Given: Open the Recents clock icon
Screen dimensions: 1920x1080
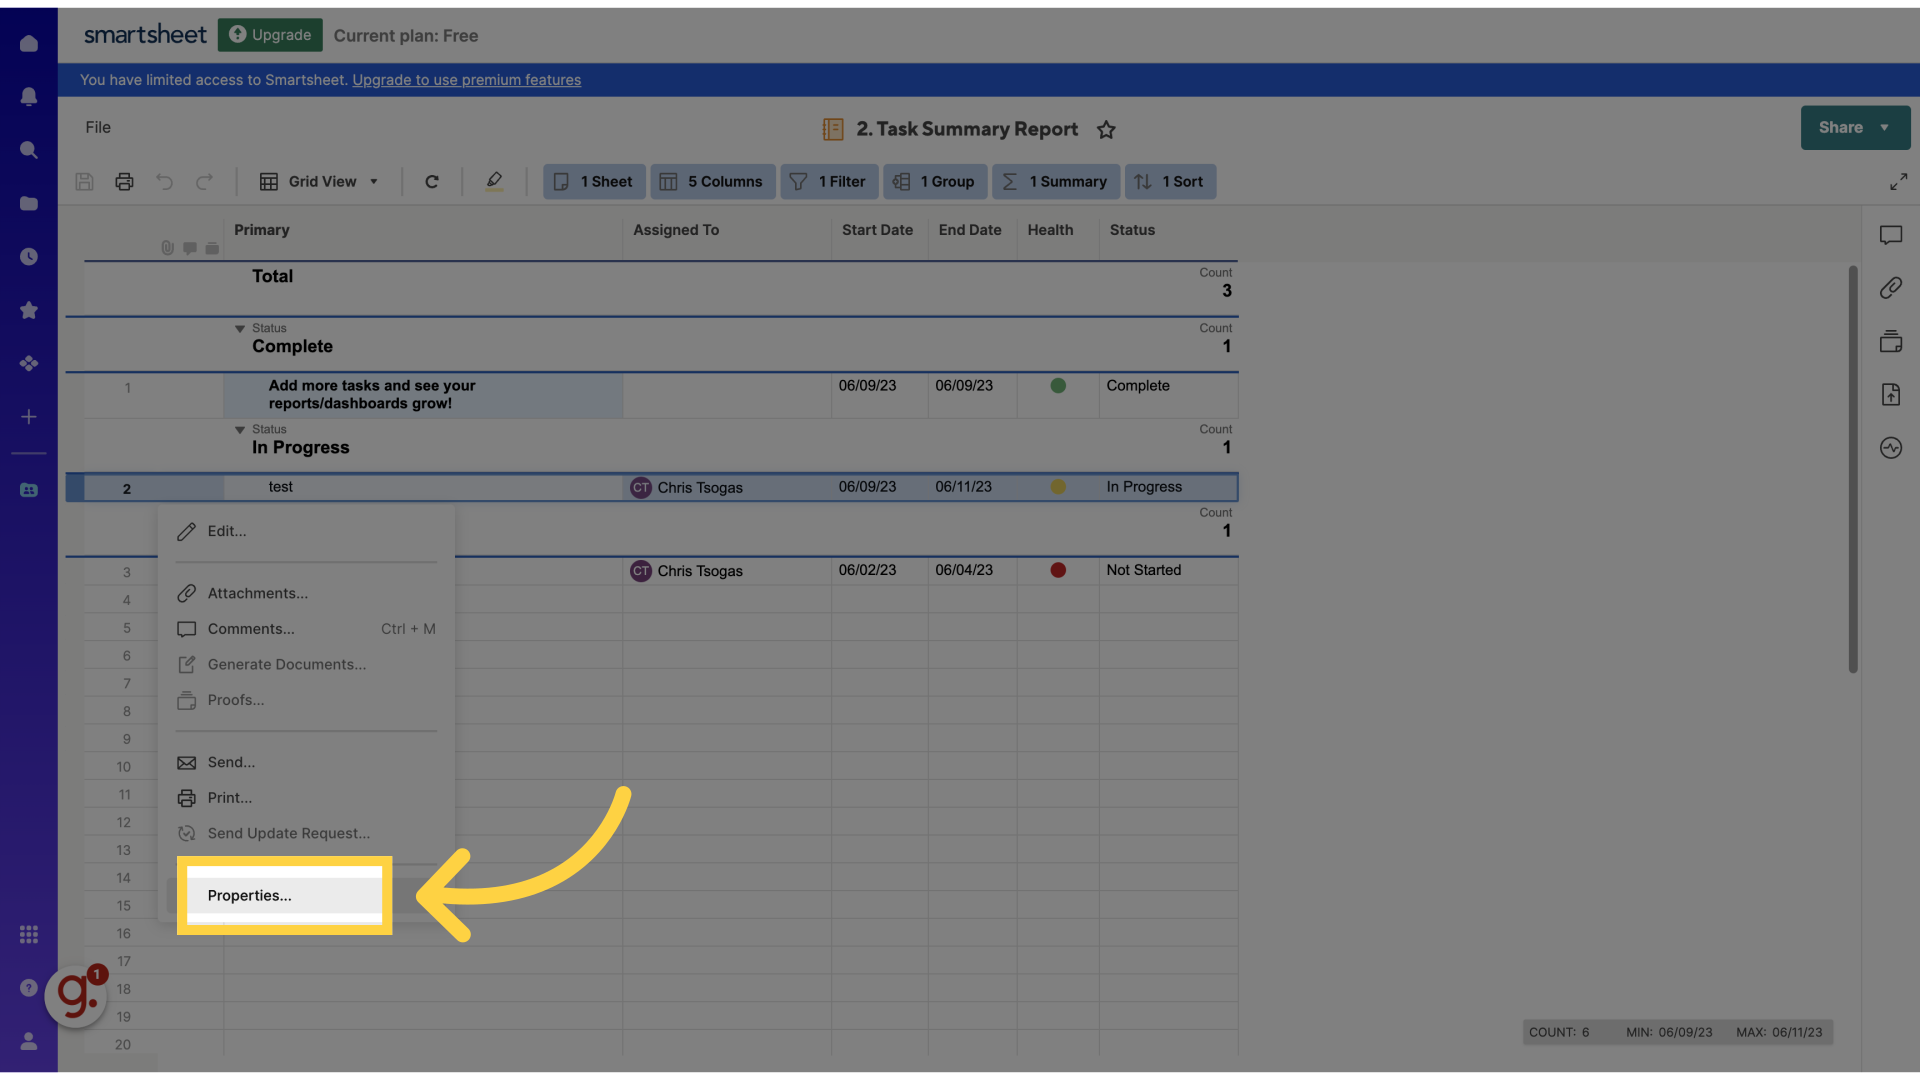Looking at the screenshot, I should pos(29,257).
